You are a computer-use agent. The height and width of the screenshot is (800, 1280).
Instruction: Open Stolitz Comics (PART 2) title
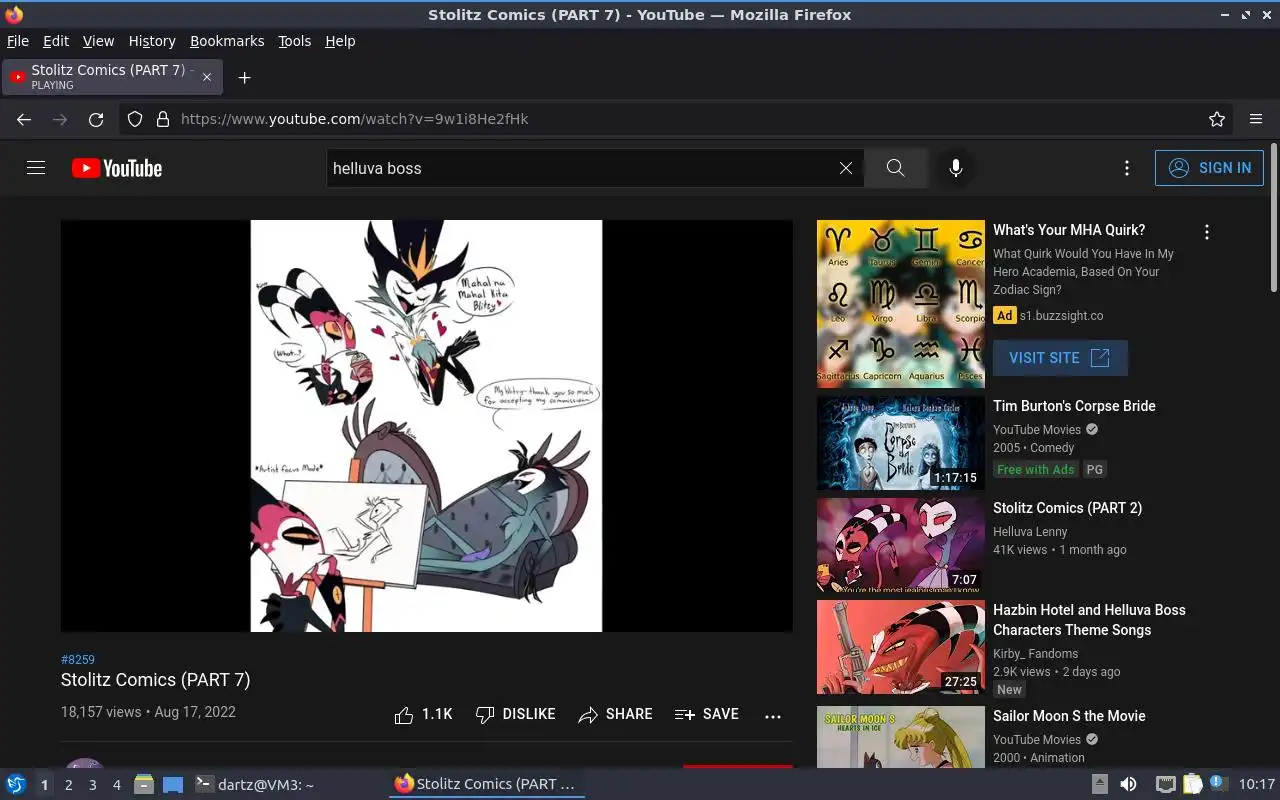coord(1067,508)
